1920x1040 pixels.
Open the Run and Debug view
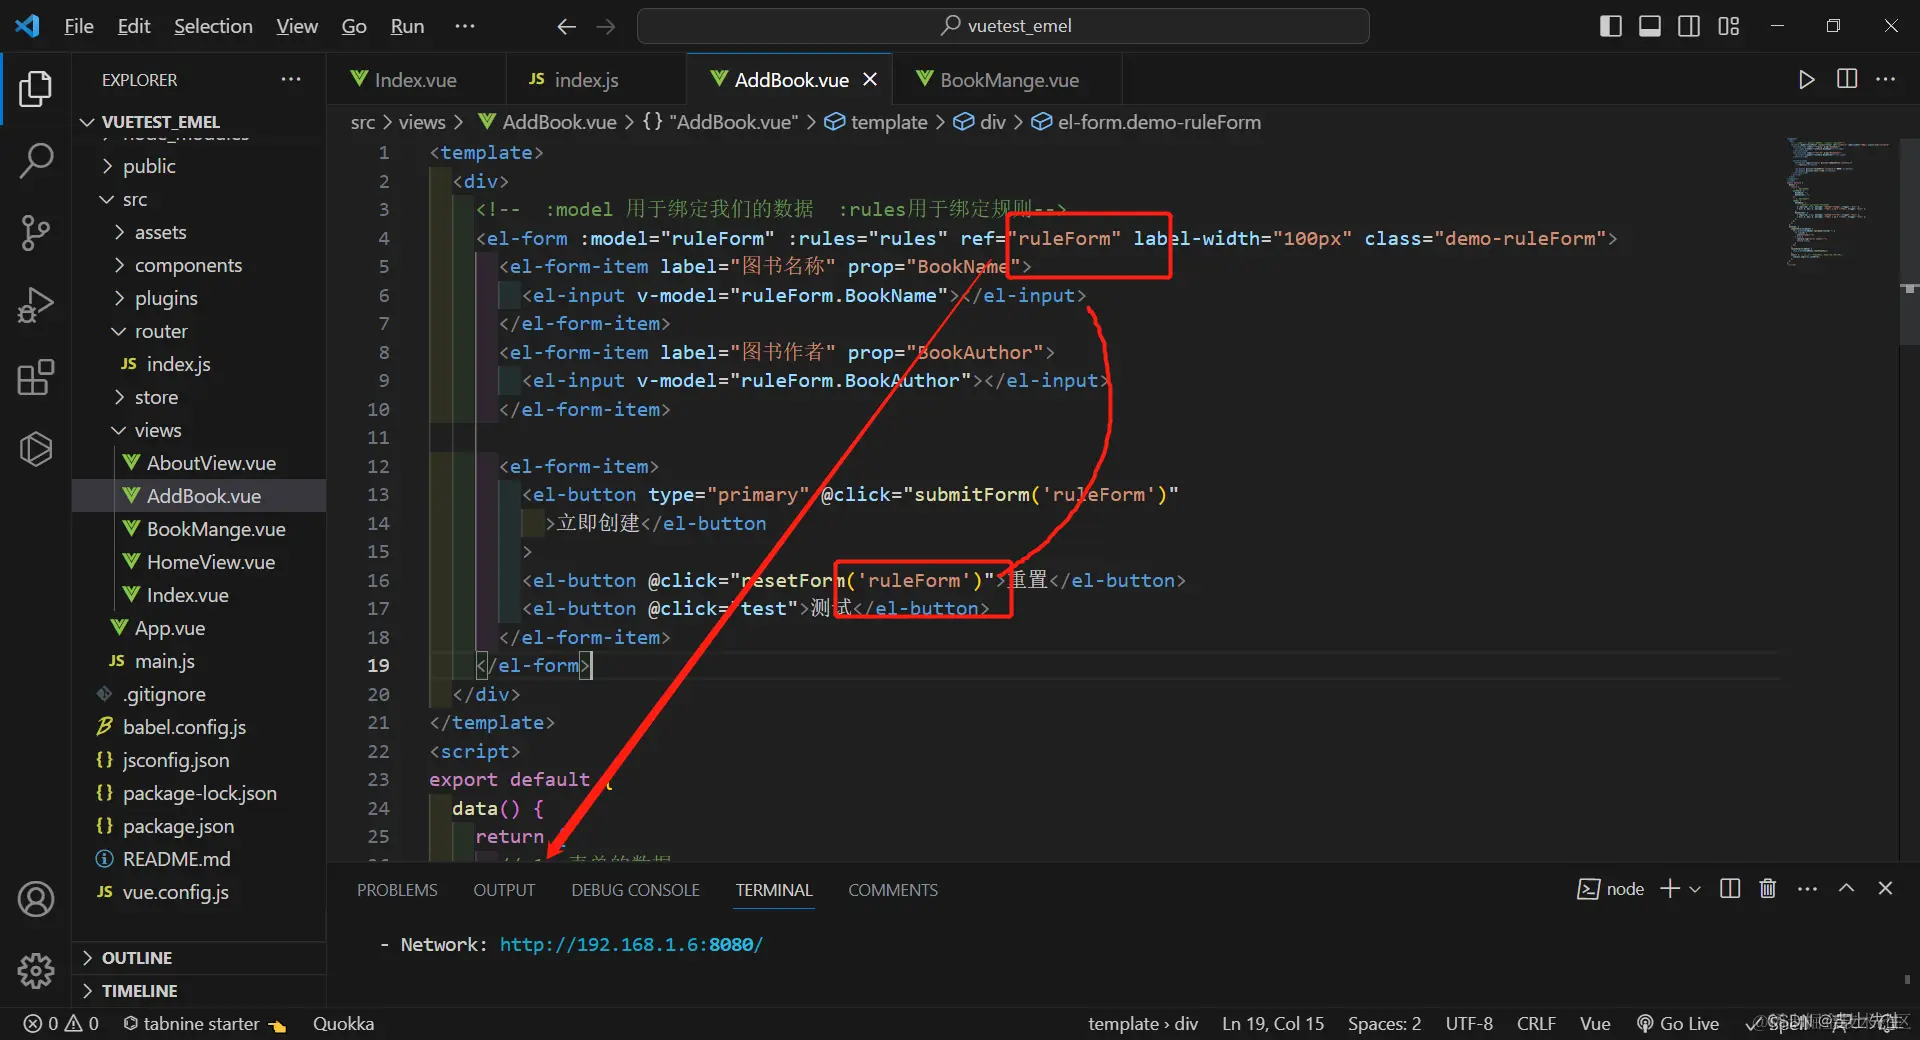point(36,305)
